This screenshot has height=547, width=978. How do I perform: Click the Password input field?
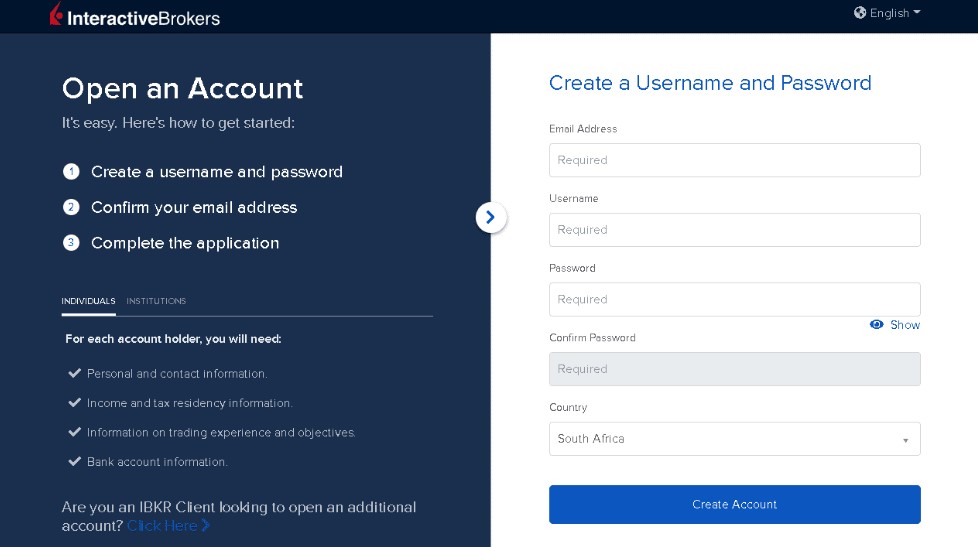click(x=734, y=299)
